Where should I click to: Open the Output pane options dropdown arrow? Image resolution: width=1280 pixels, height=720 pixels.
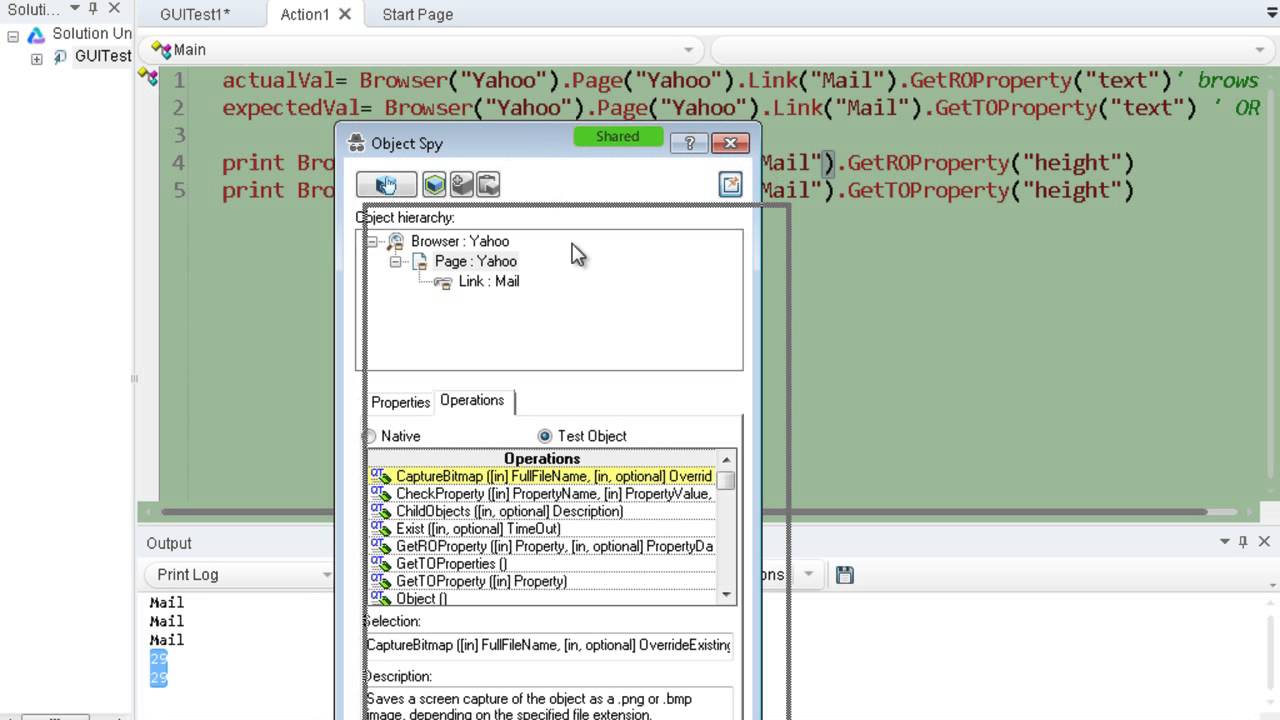[x=1225, y=542]
